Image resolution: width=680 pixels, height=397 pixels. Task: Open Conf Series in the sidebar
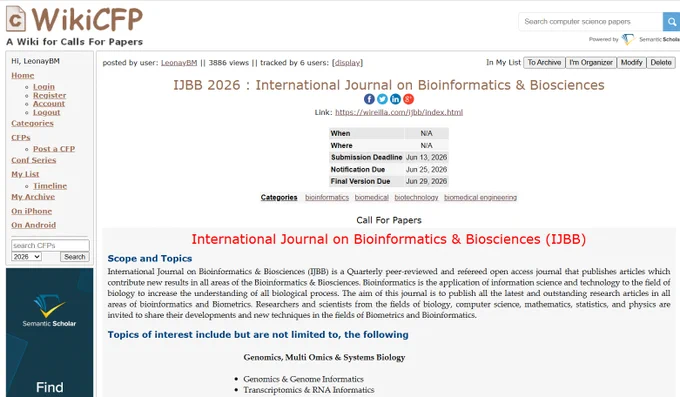tap(34, 160)
